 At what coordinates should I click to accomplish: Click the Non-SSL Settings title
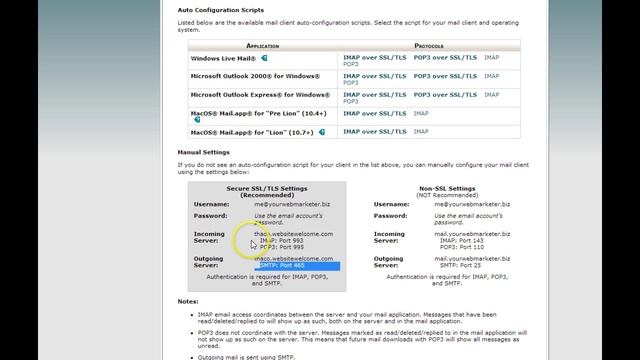447,189
